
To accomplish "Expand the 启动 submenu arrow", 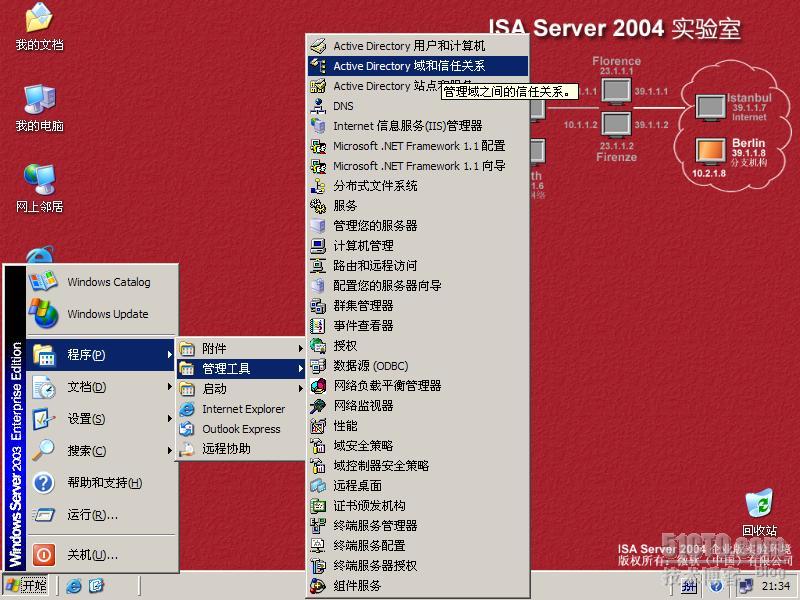I will click(x=301, y=389).
